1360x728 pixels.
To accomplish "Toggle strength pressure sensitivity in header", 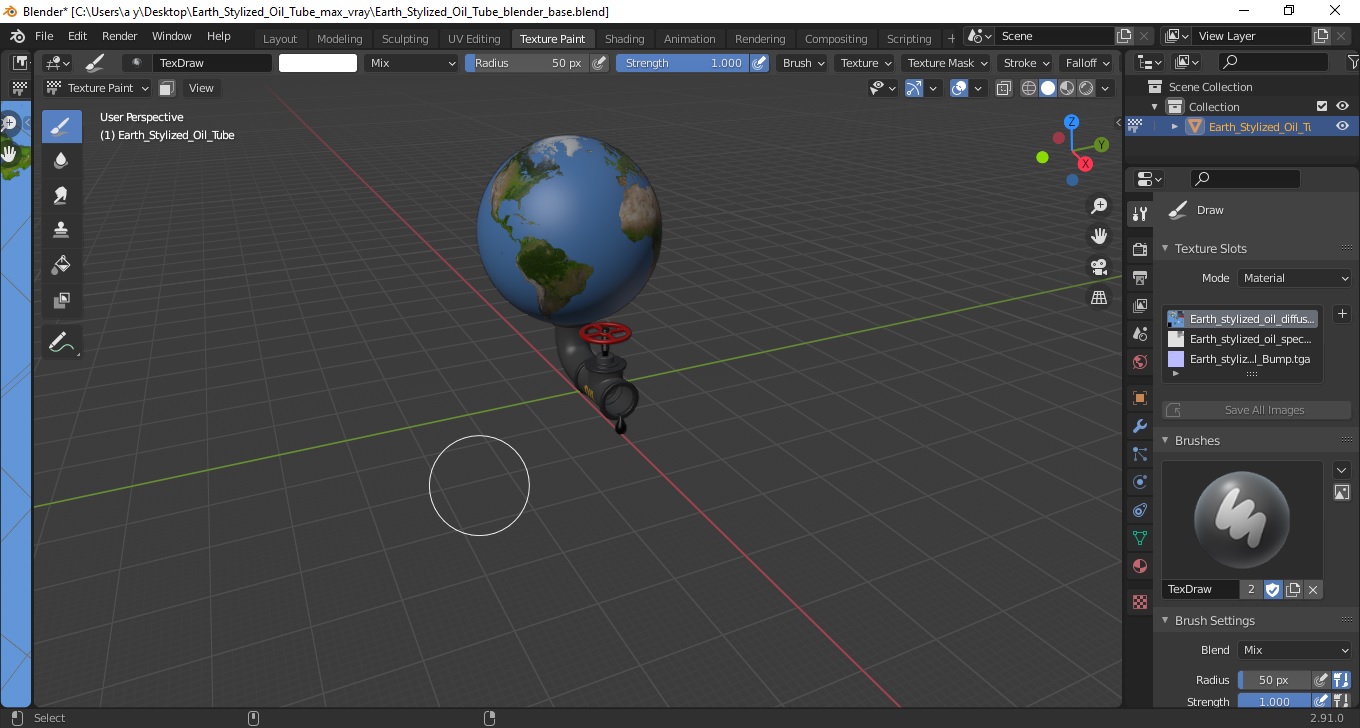I will (x=759, y=63).
